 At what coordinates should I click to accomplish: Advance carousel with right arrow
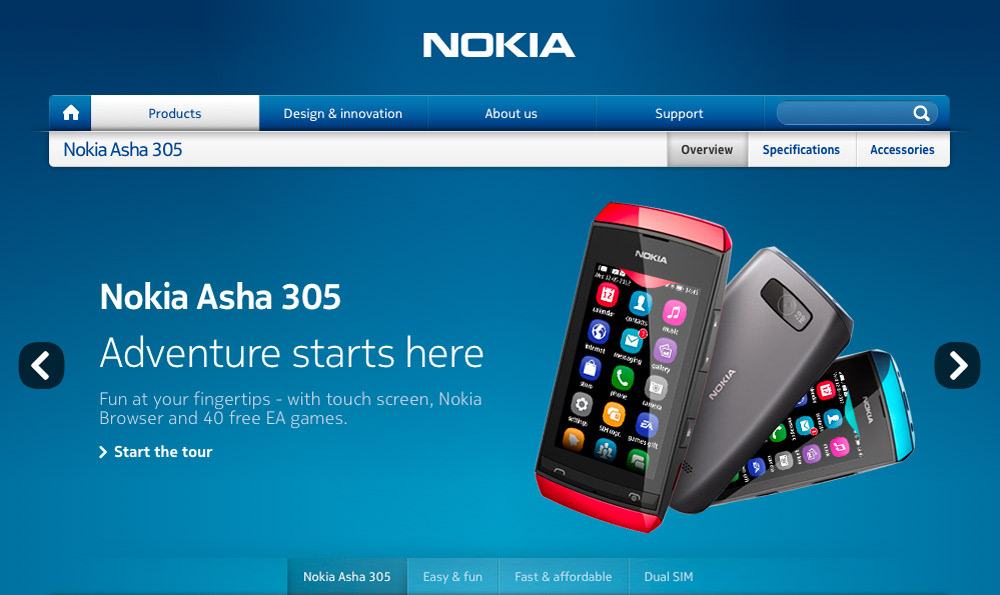(957, 365)
